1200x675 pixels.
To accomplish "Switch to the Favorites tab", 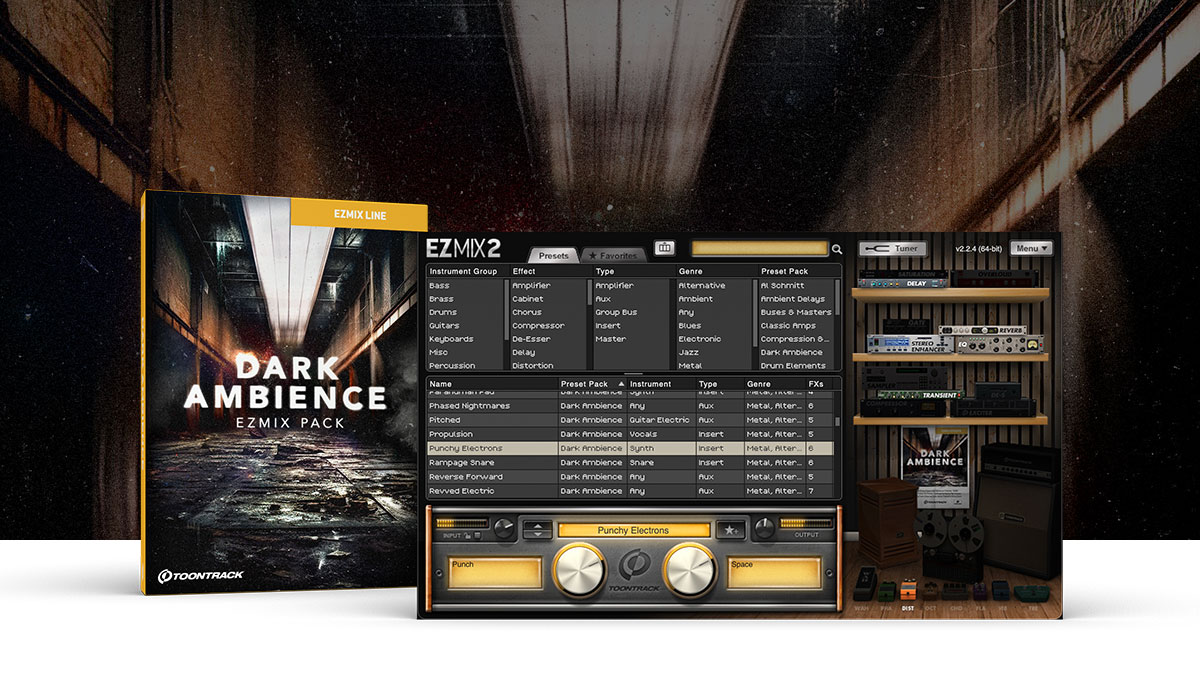I will (x=613, y=256).
